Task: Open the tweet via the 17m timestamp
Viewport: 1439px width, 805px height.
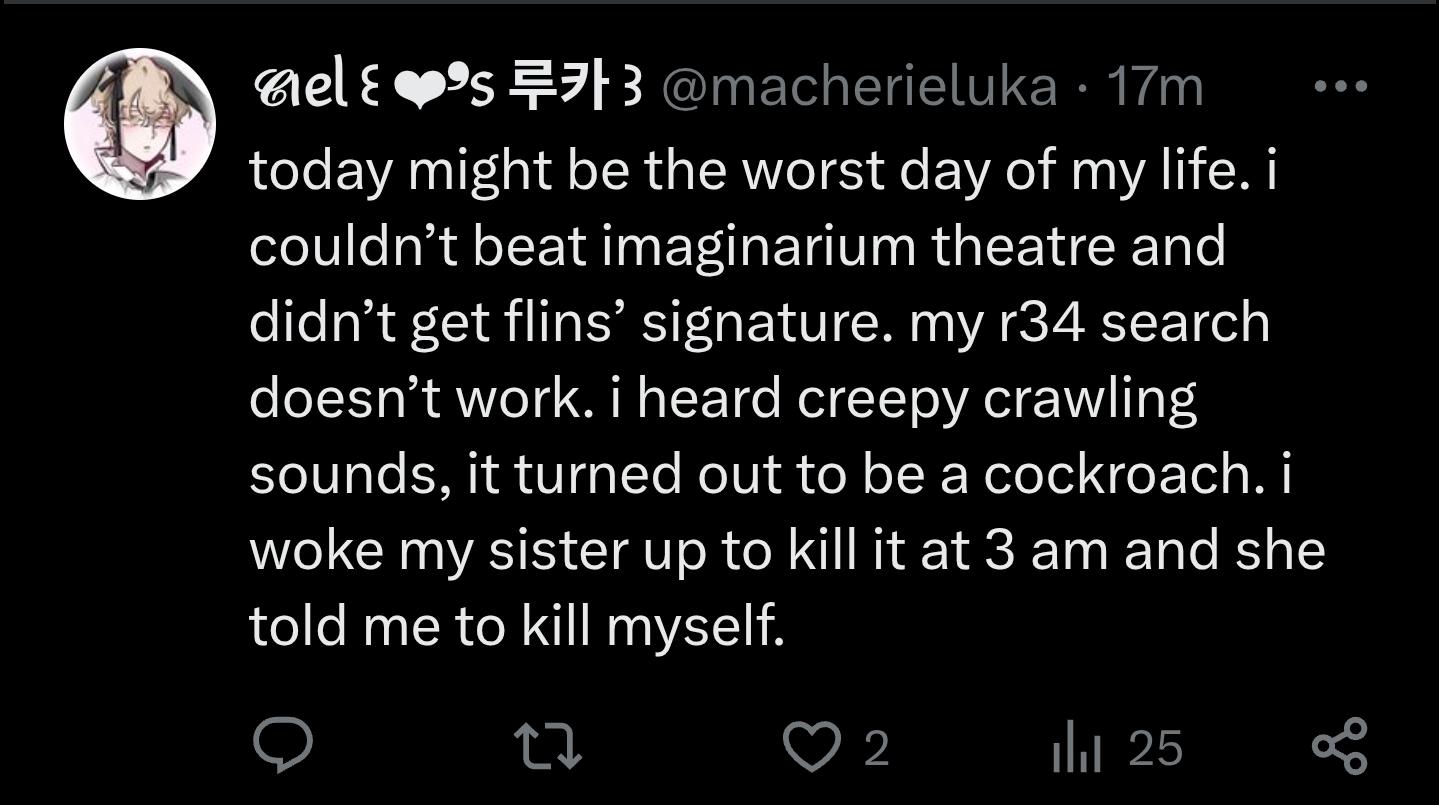Action: [1155, 88]
